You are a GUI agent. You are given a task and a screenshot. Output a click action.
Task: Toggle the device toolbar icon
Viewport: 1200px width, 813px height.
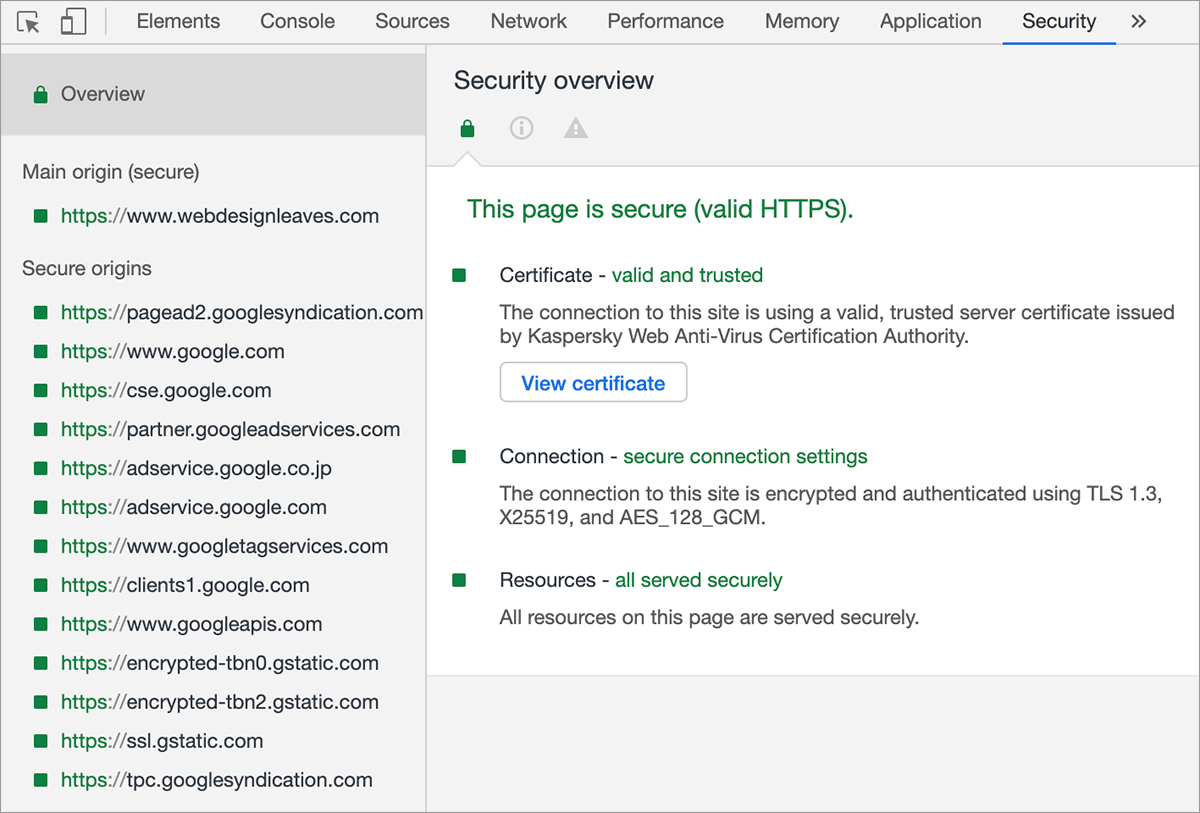(x=73, y=22)
